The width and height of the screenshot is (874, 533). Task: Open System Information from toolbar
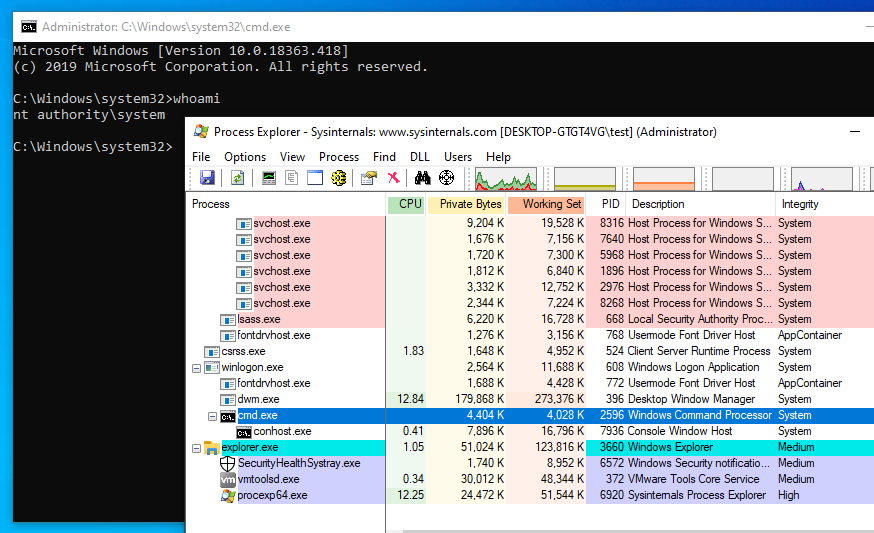pyautogui.click(x=269, y=178)
